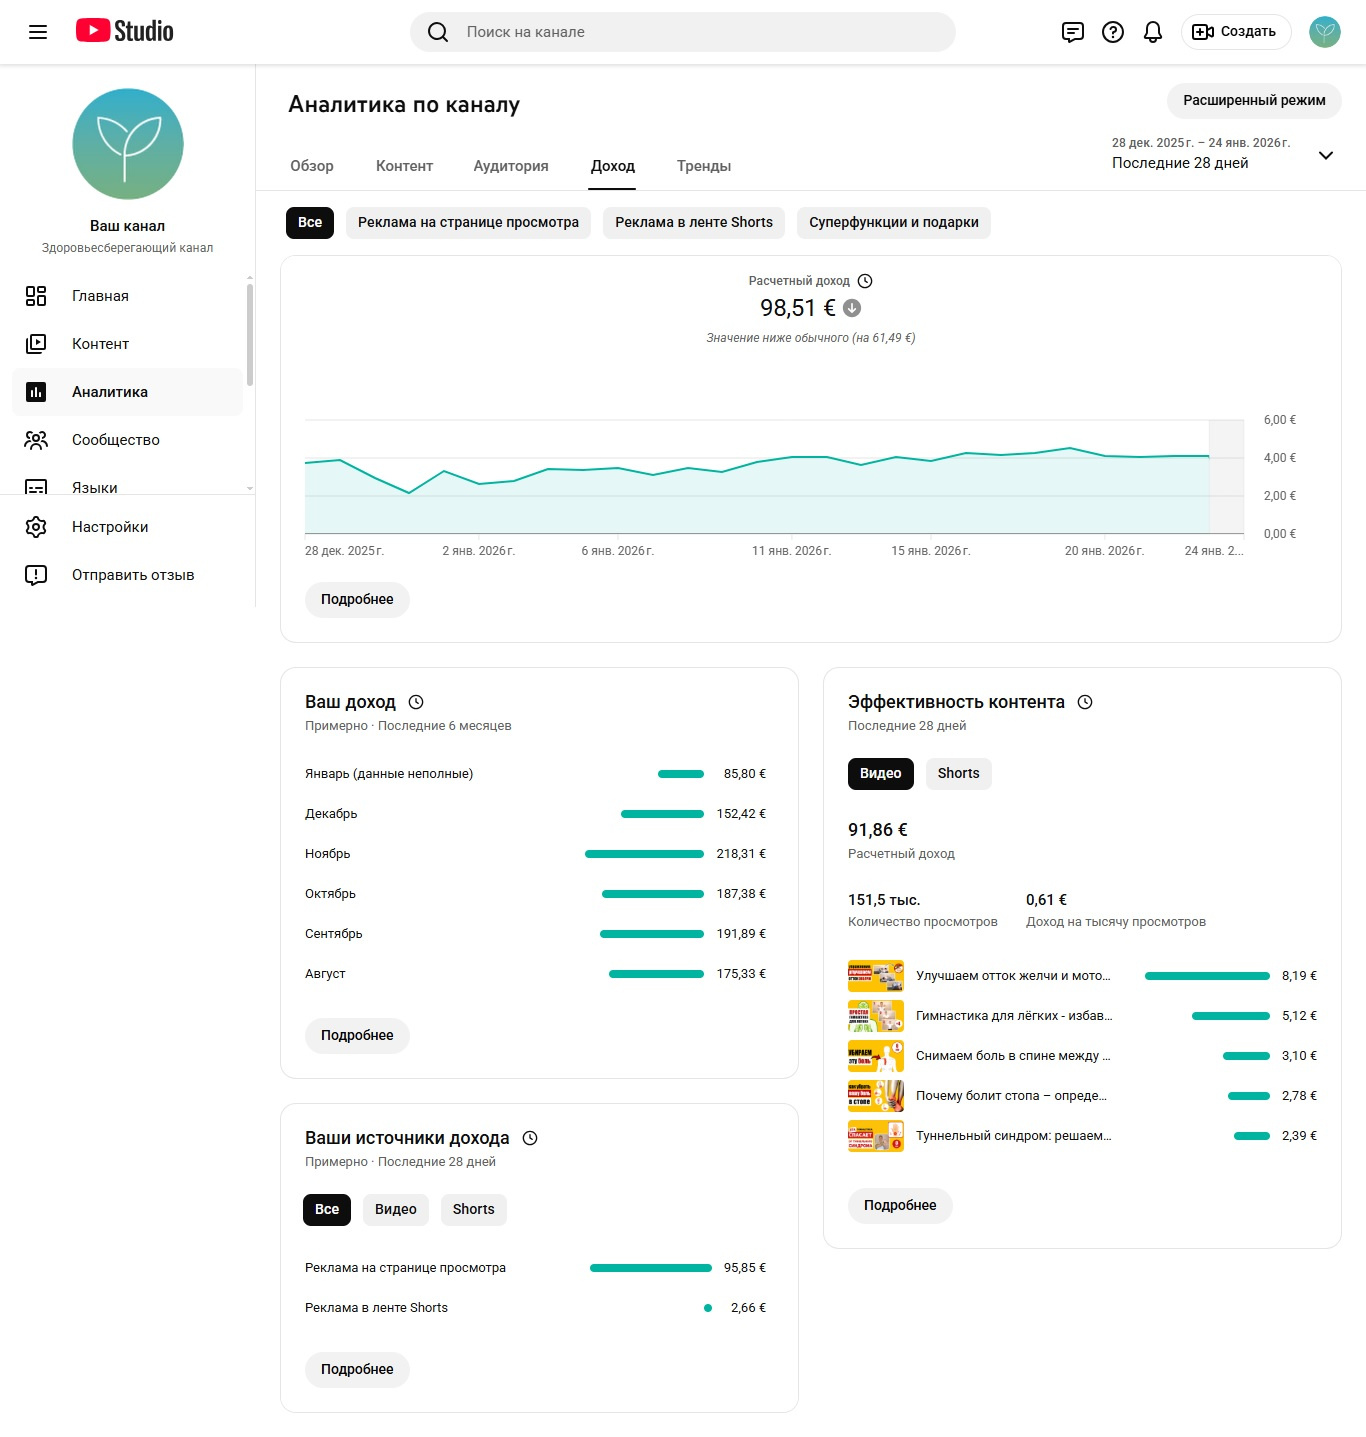The height and width of the screenshot is (1437, 1366).
Task: Select the Все revenue filter chip
Action: pos(310,223)
